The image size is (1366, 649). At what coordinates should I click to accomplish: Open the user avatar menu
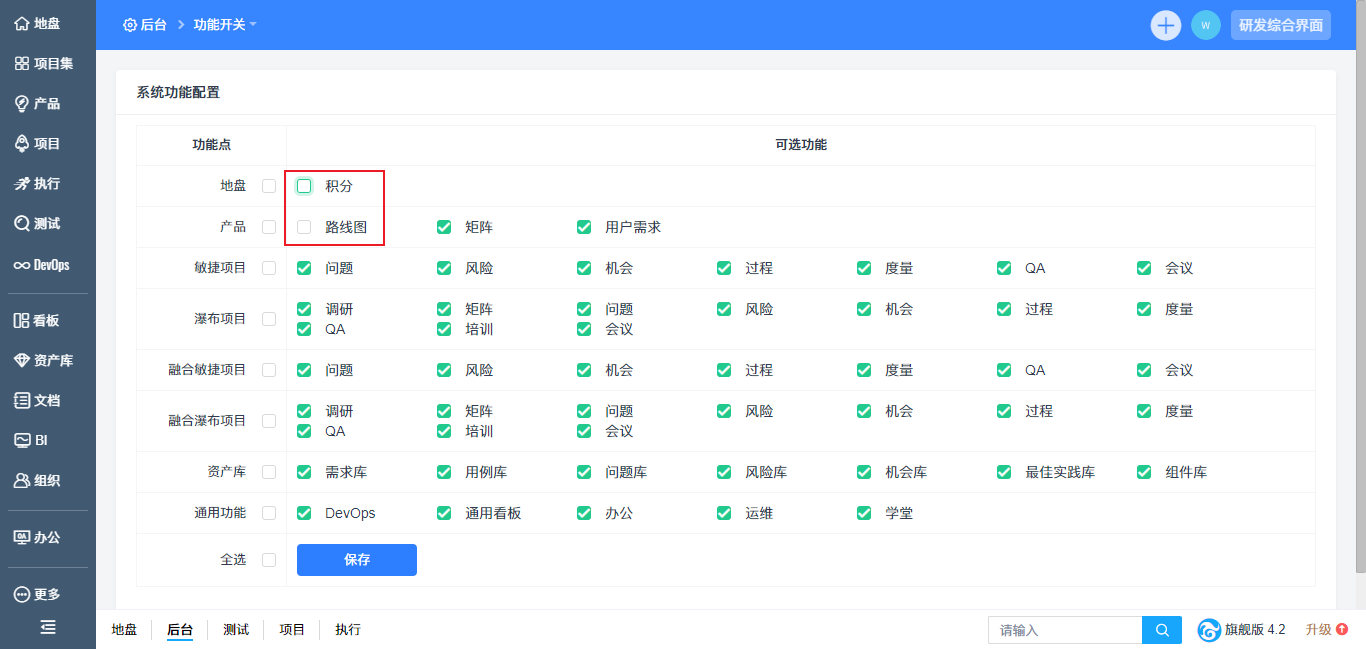click(1205, 25)
